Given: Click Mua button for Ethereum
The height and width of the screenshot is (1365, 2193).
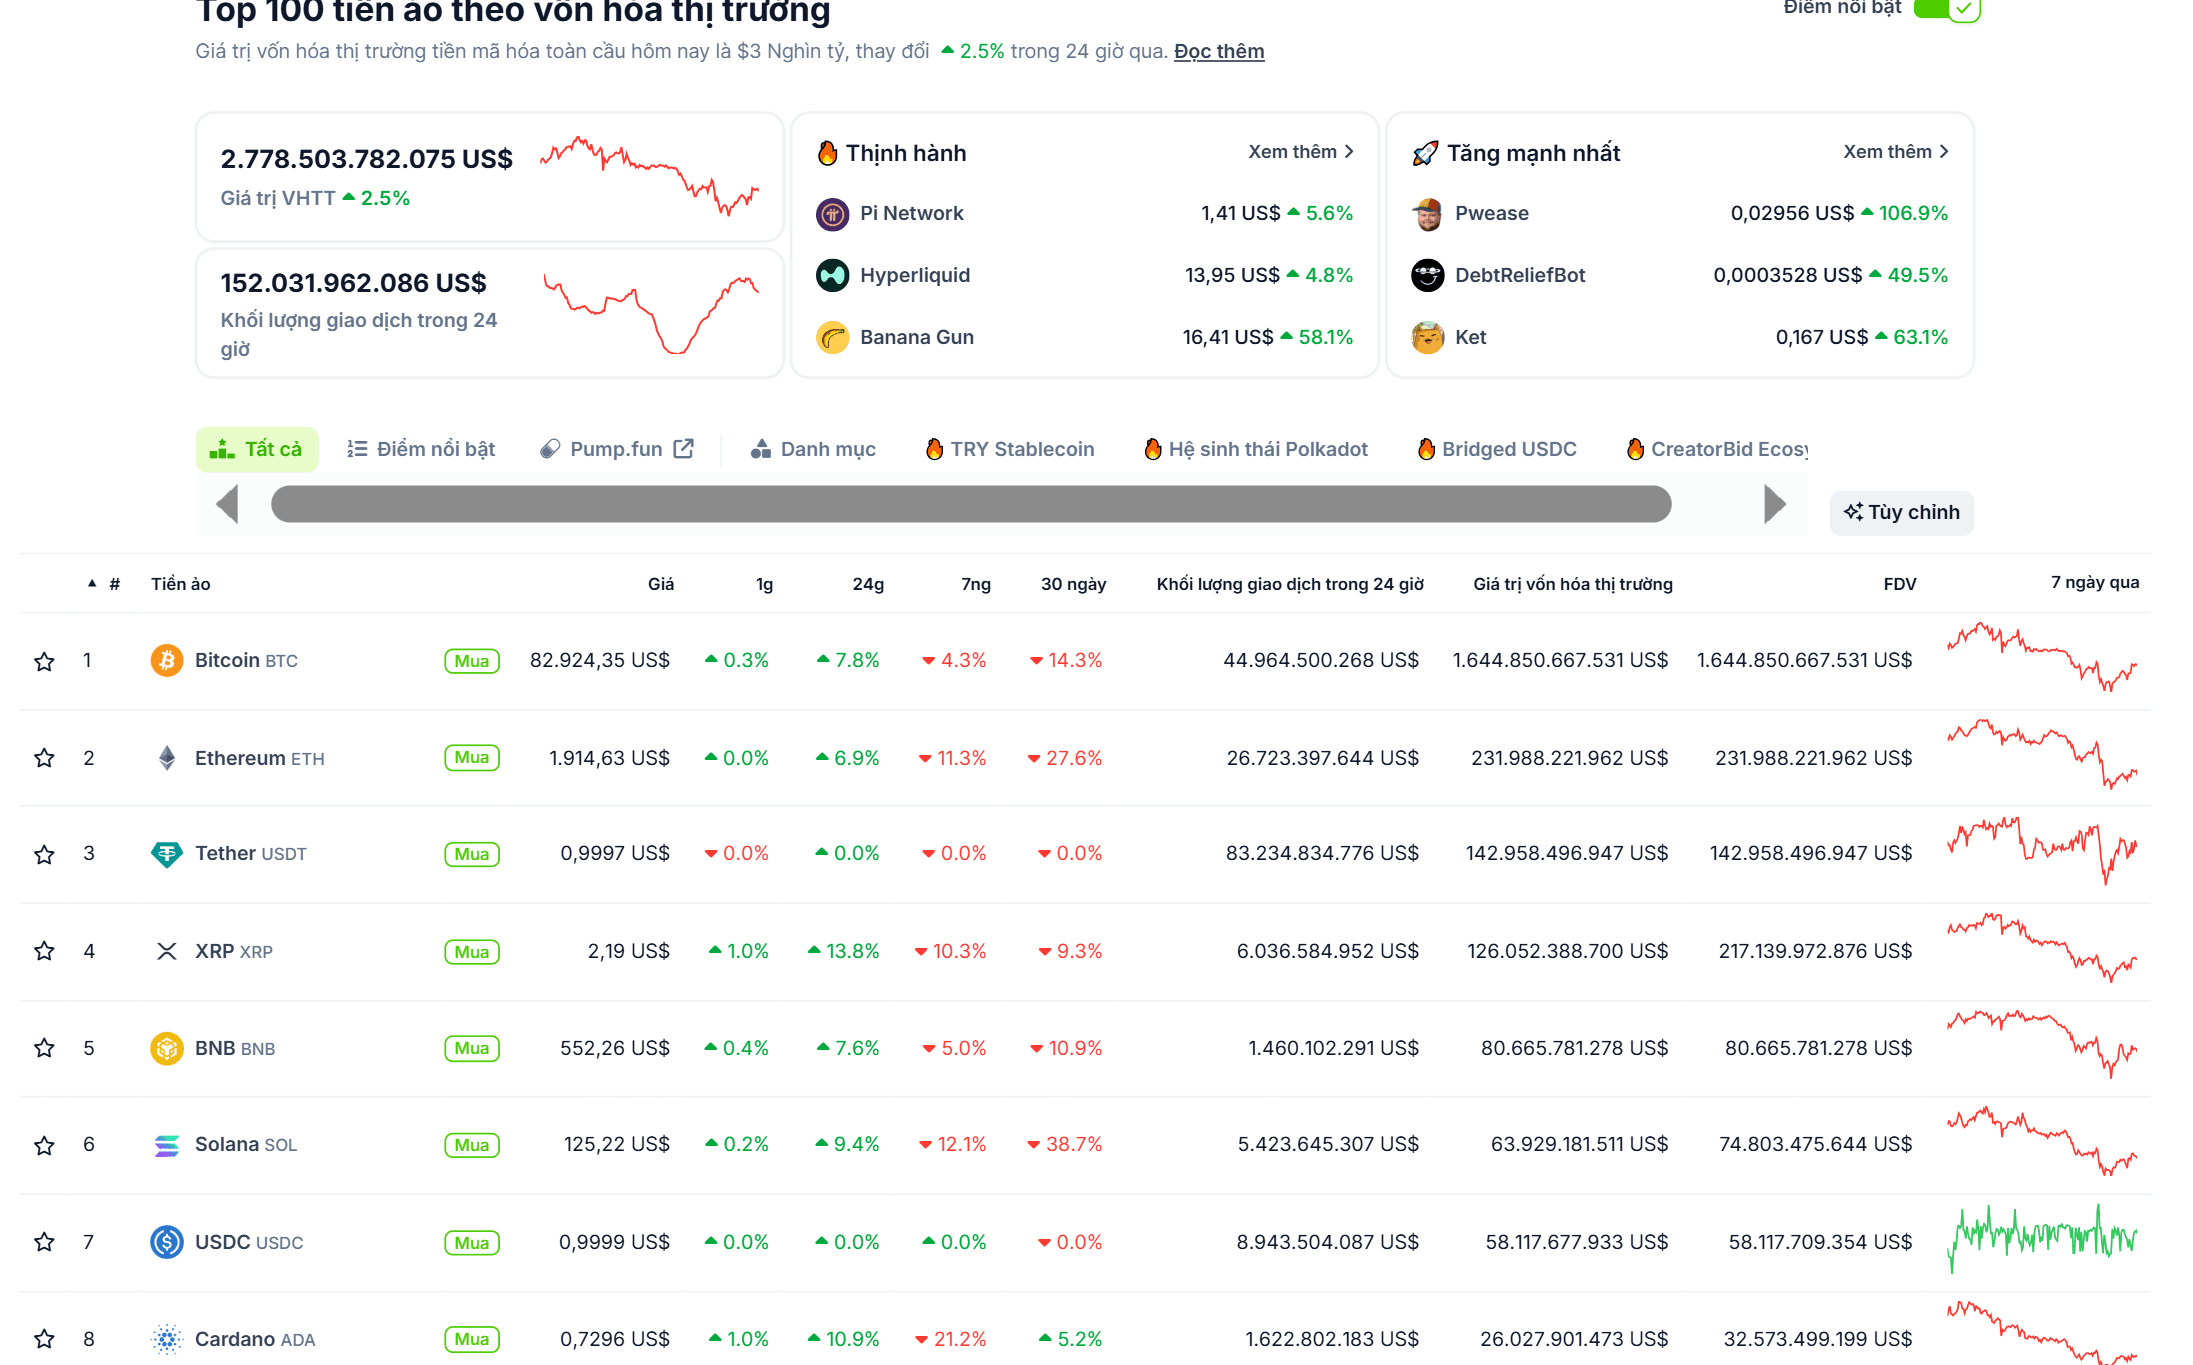Looking at the screenshot, I should (472, 758).
